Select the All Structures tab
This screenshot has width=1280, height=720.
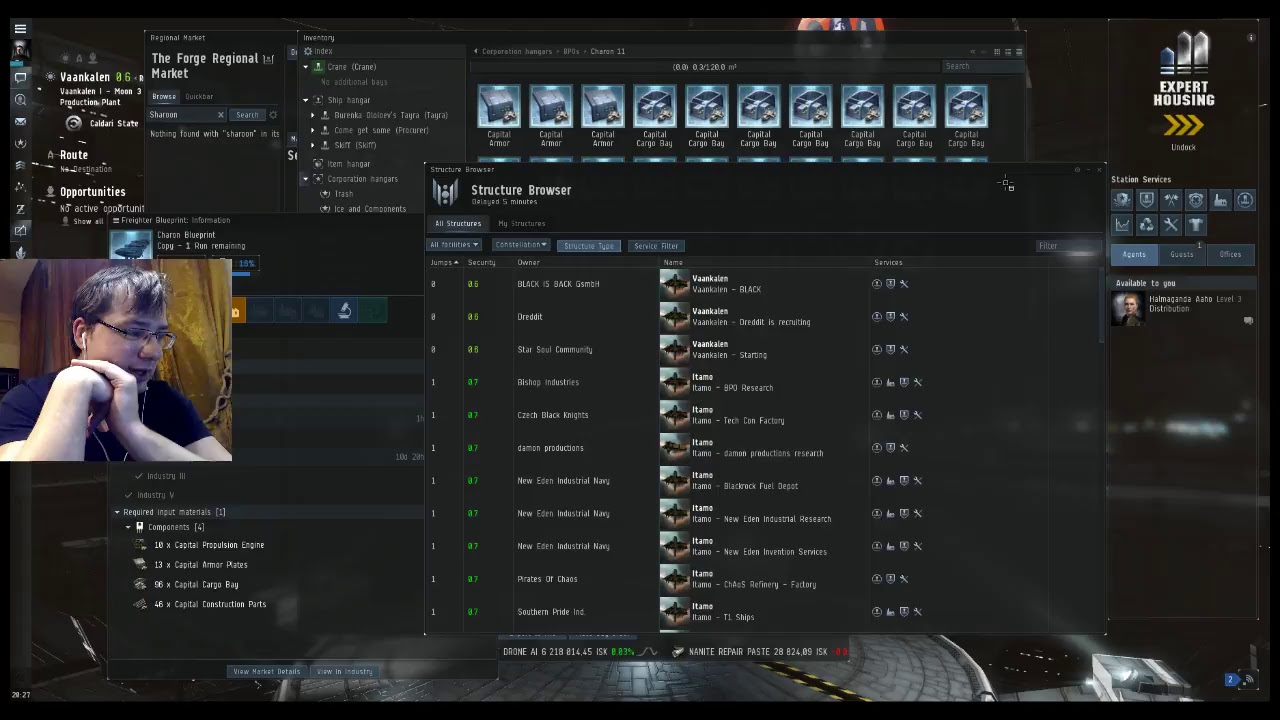pyautogui.click(x=458, y=223)
